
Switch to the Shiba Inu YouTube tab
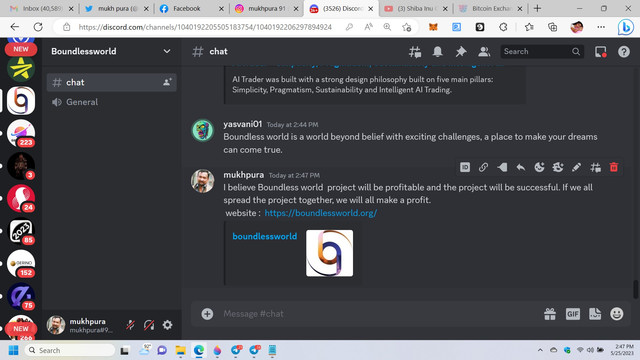416,8
